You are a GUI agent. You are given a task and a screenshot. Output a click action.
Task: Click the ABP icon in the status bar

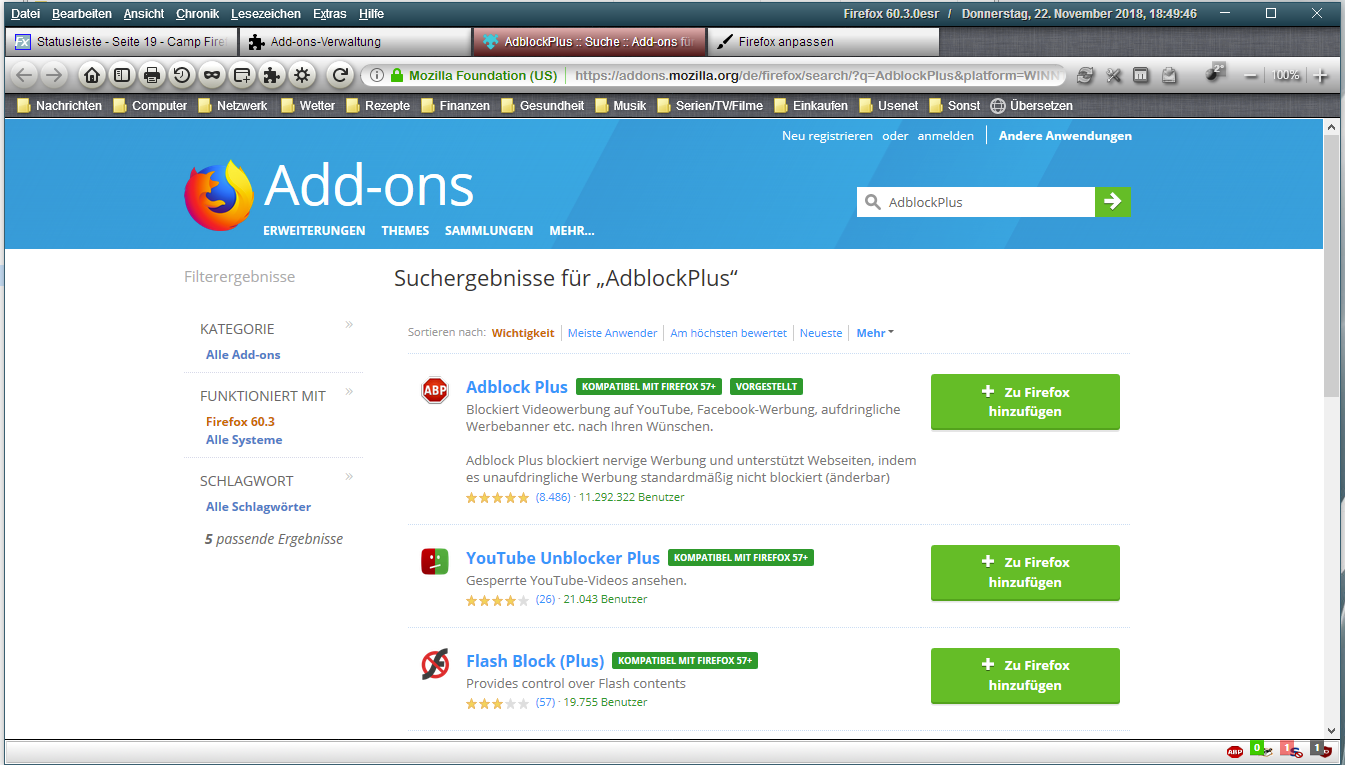1235,751
